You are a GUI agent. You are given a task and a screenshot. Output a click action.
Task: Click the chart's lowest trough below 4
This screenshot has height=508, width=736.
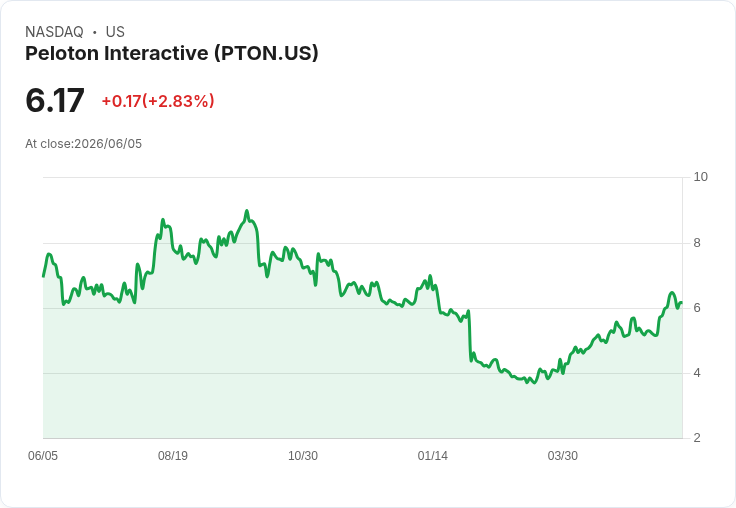[534, 383]
